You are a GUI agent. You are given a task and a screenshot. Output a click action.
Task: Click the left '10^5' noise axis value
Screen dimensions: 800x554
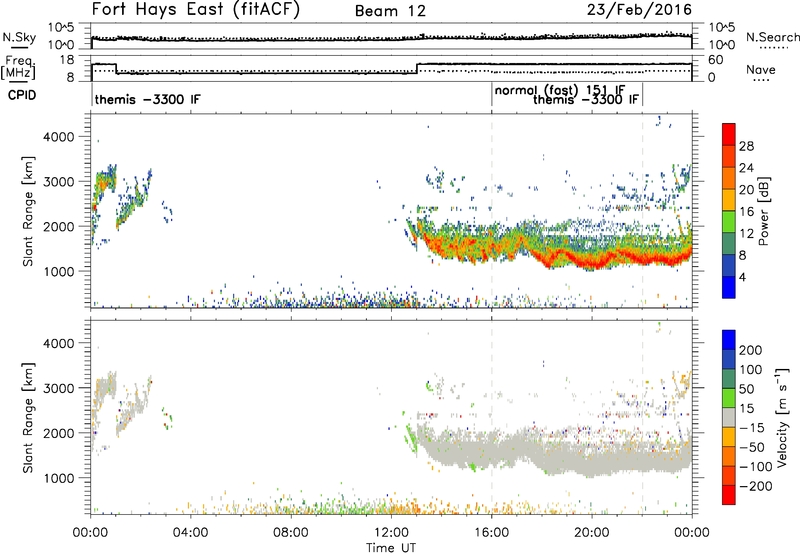coord(61,28)
